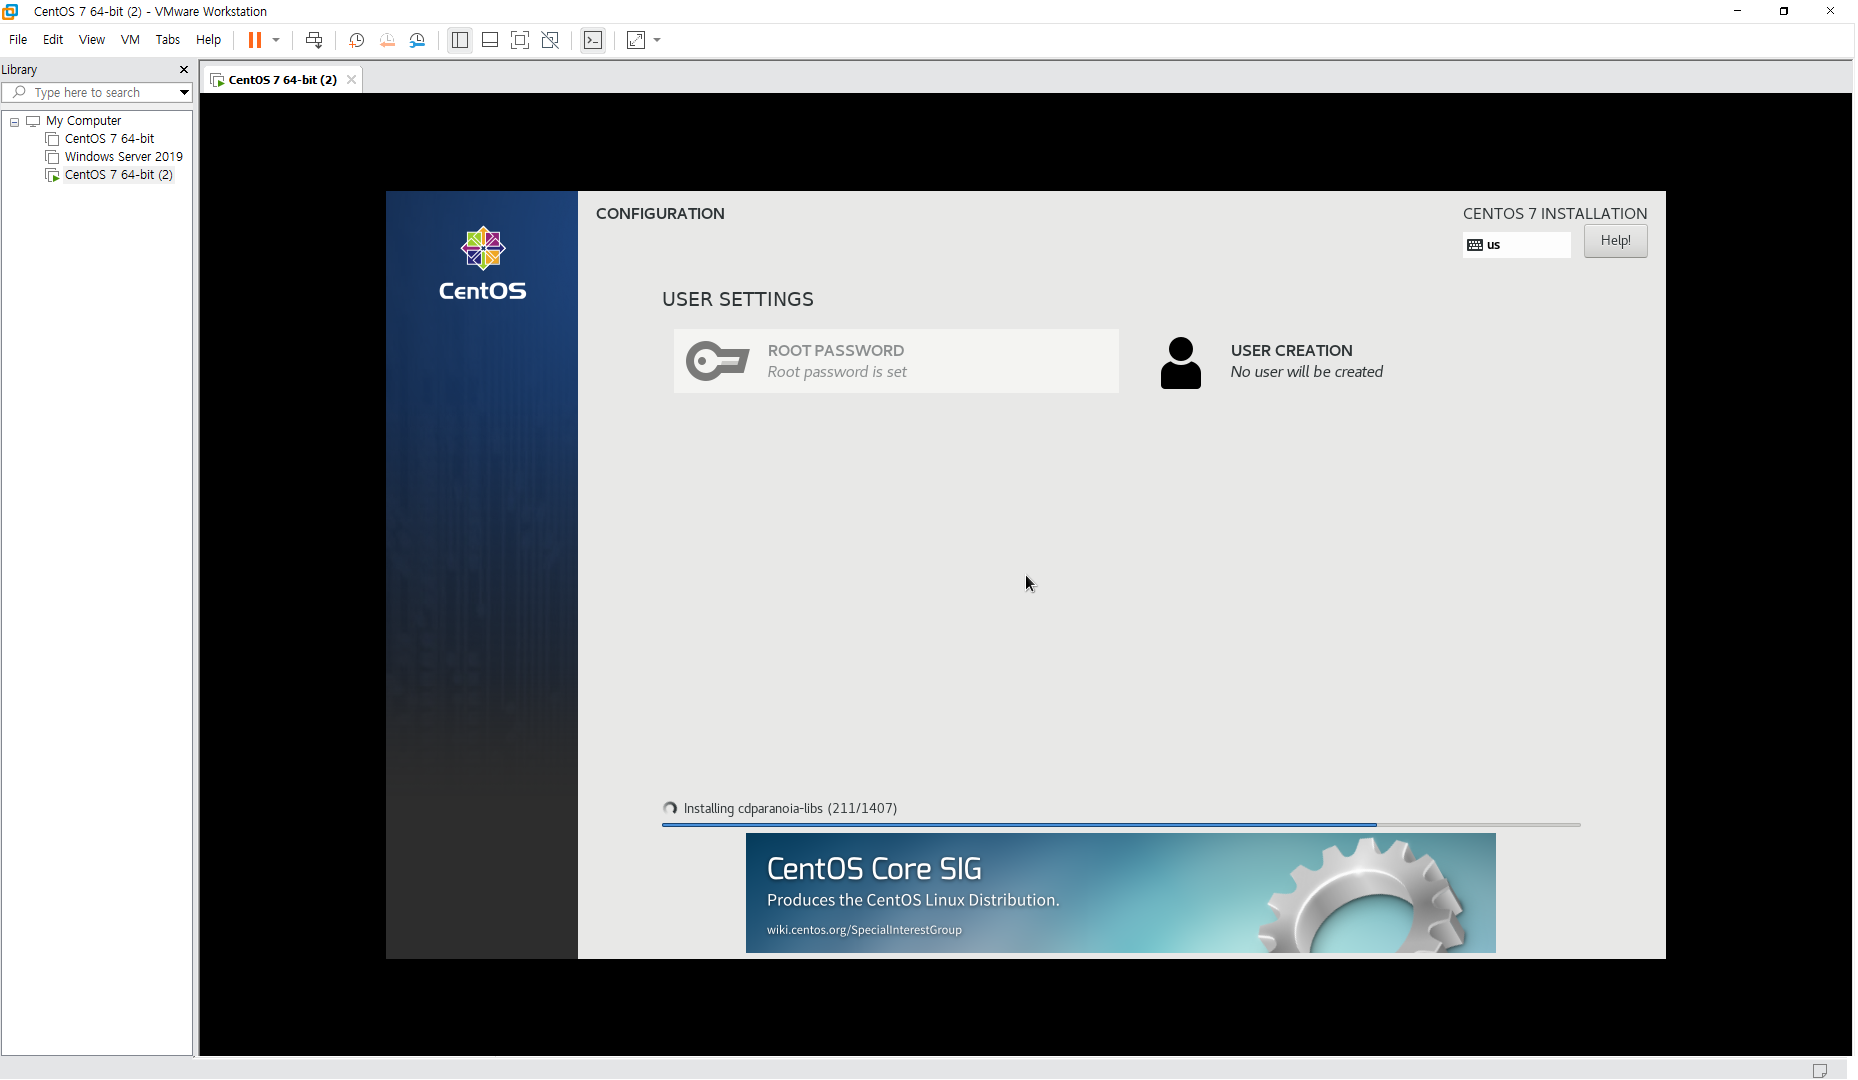Select Windows Server 2019 VM
The width and height of the screenshot is (1858, 1080).
click(x=123, y=157)
